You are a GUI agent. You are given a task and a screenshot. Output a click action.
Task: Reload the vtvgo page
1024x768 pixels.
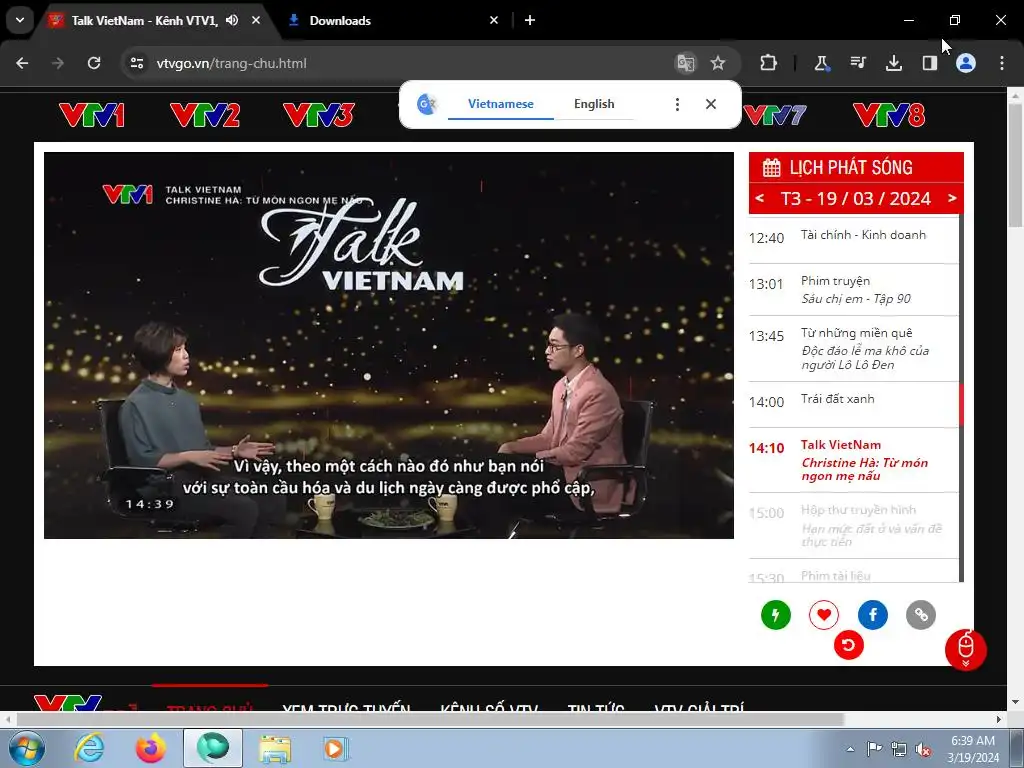point(94,63)
